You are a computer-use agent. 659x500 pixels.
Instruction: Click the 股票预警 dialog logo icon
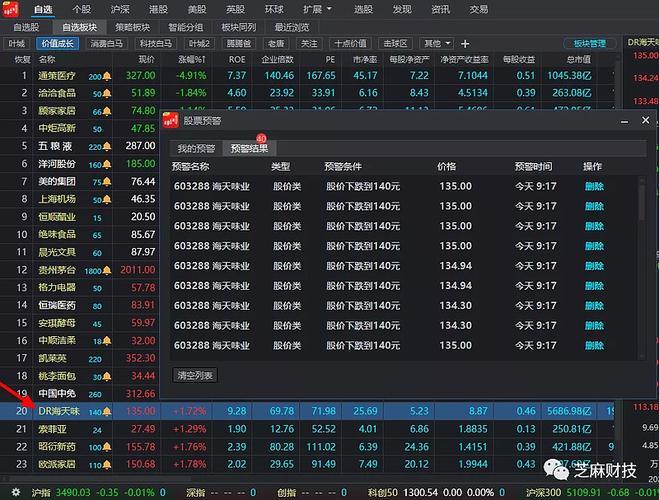pyautogui.click(x=171, y=121)
